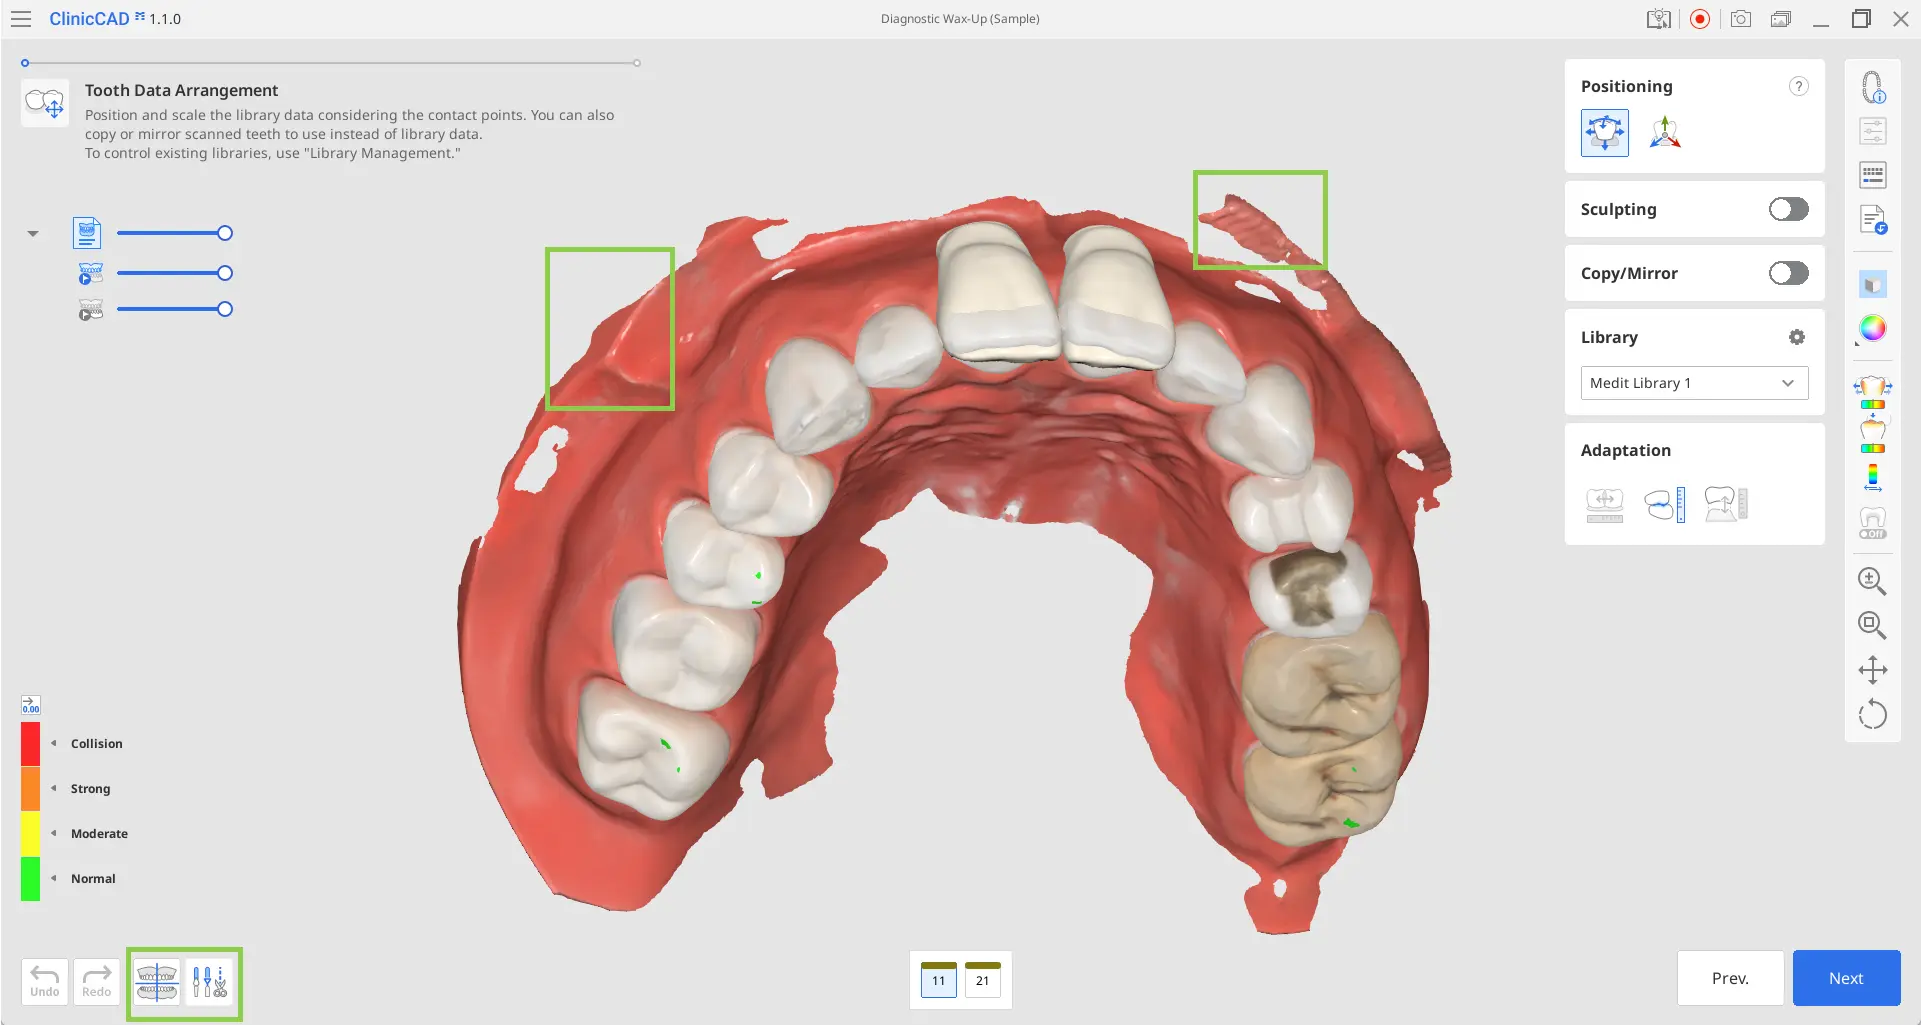Click the multi-window icon in title bar

click(x=1781, y=19)
